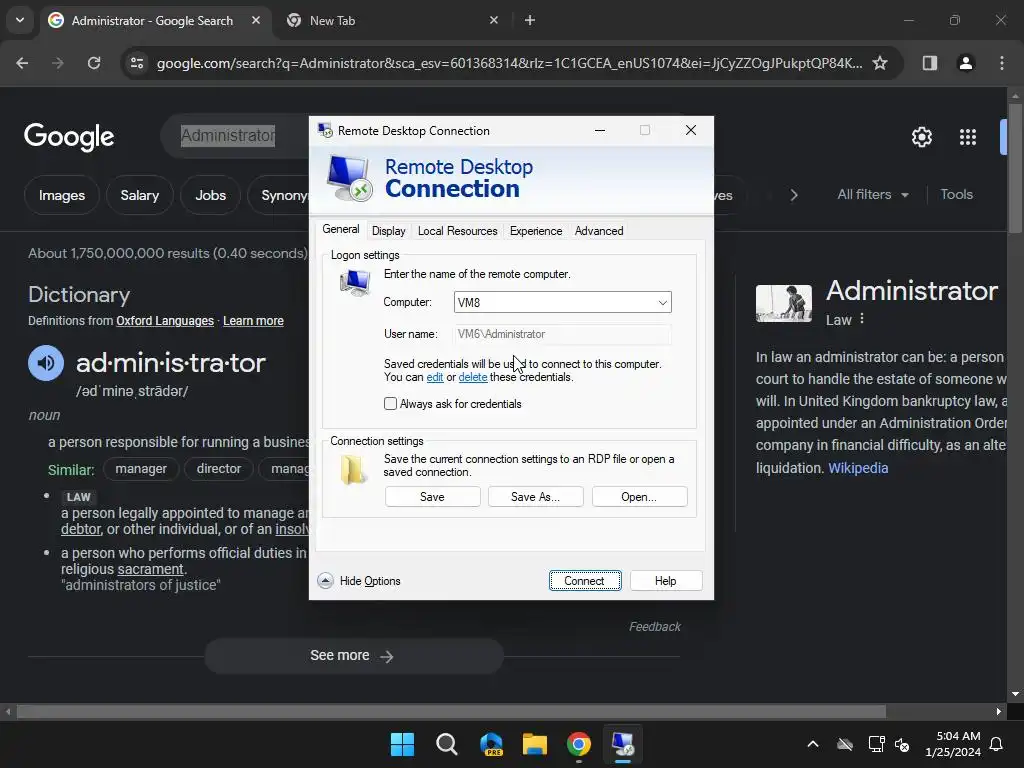Viewport: 1024px width, 768px height.
Task: Click the Open... saved connection button
Action: [x=639, y=497]
